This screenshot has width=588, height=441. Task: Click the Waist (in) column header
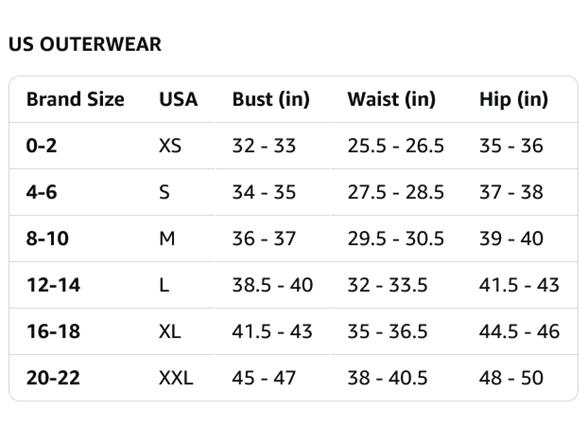(x=392, y=99)
